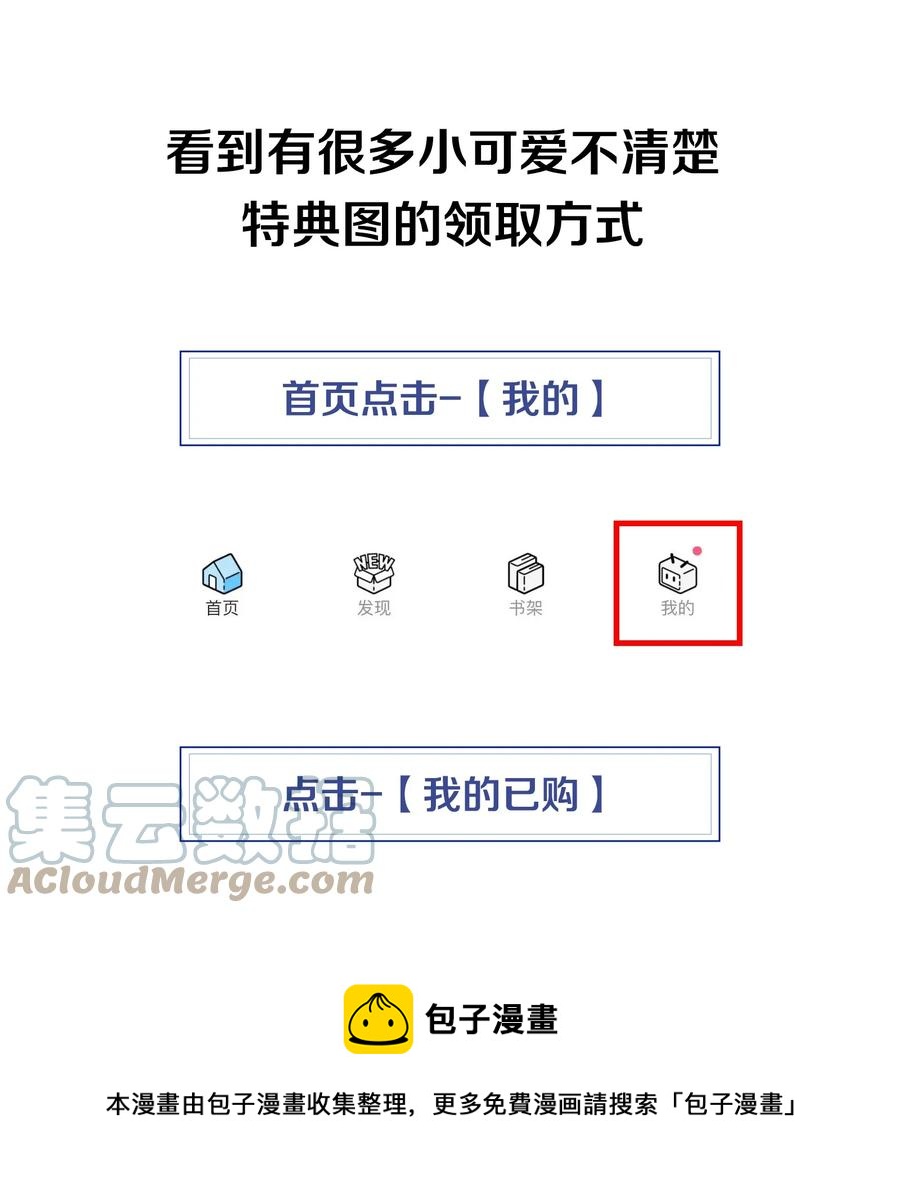The image size is (900, 1195).
Task: Click the yellow 包子漫畫 bun logo
Action: click(x=378, y=1019)
